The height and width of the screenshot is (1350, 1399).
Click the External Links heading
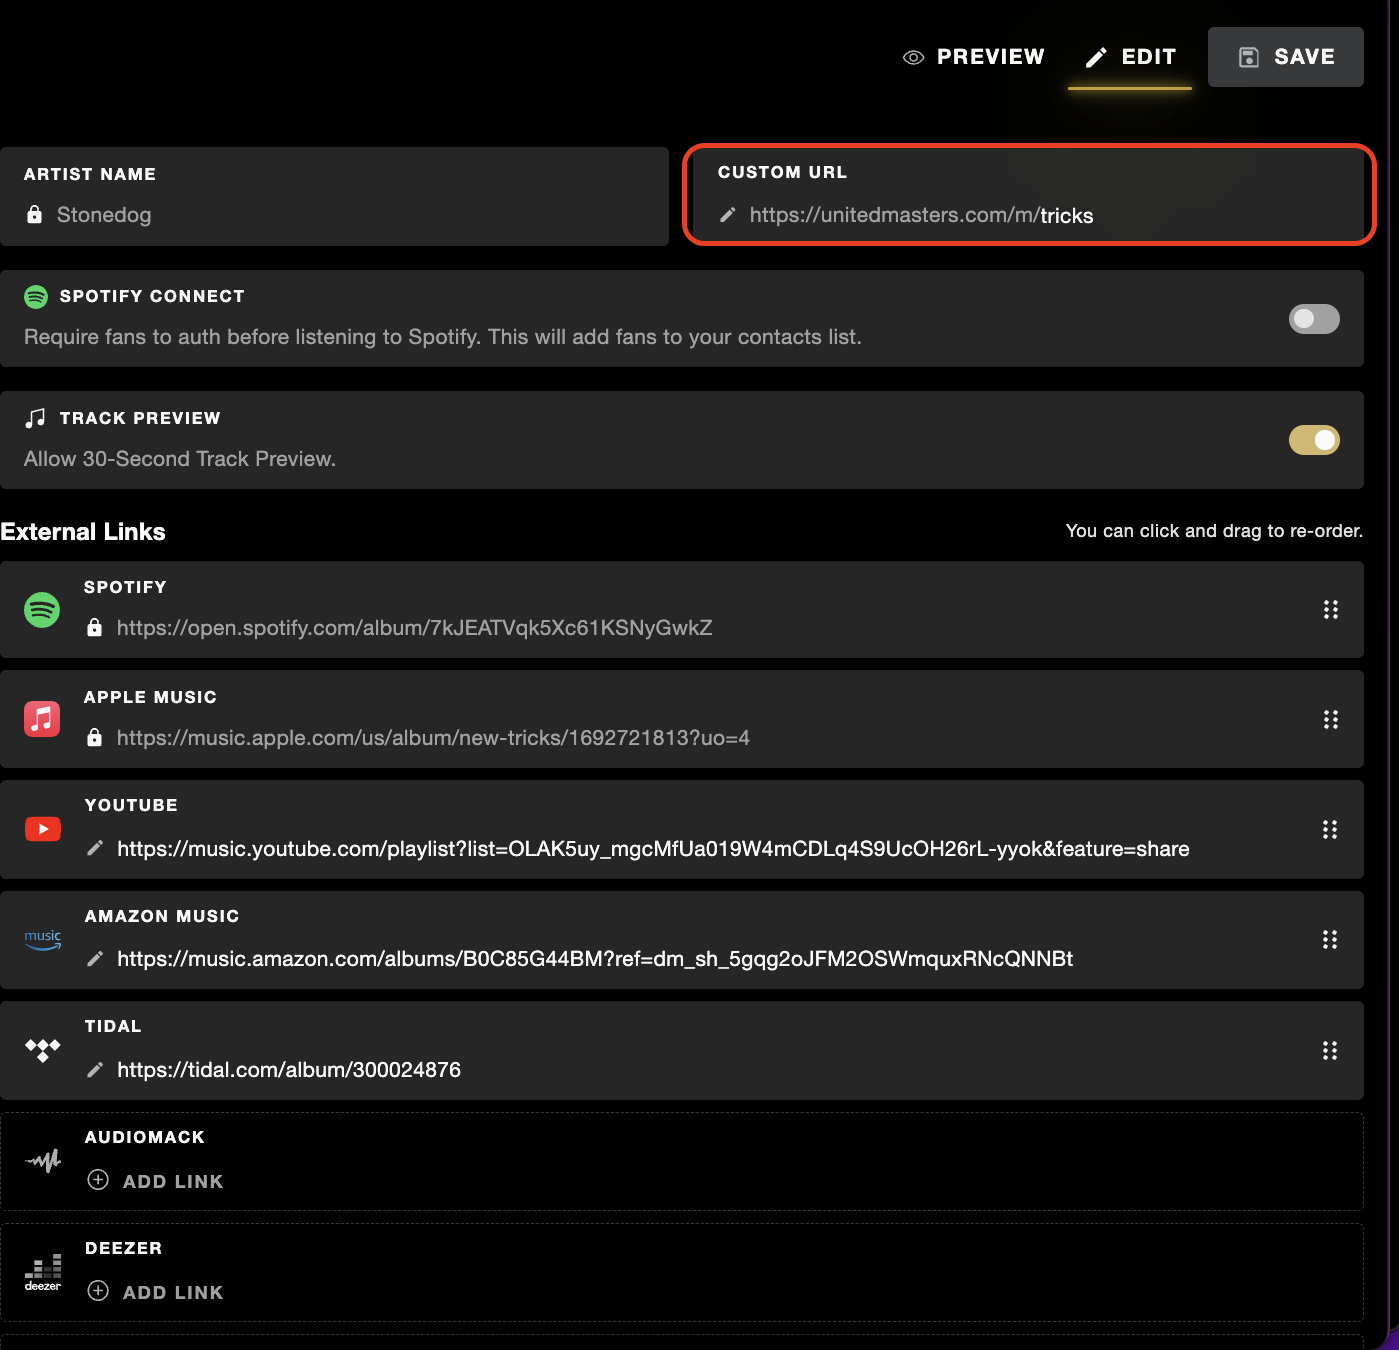(83, 532)
